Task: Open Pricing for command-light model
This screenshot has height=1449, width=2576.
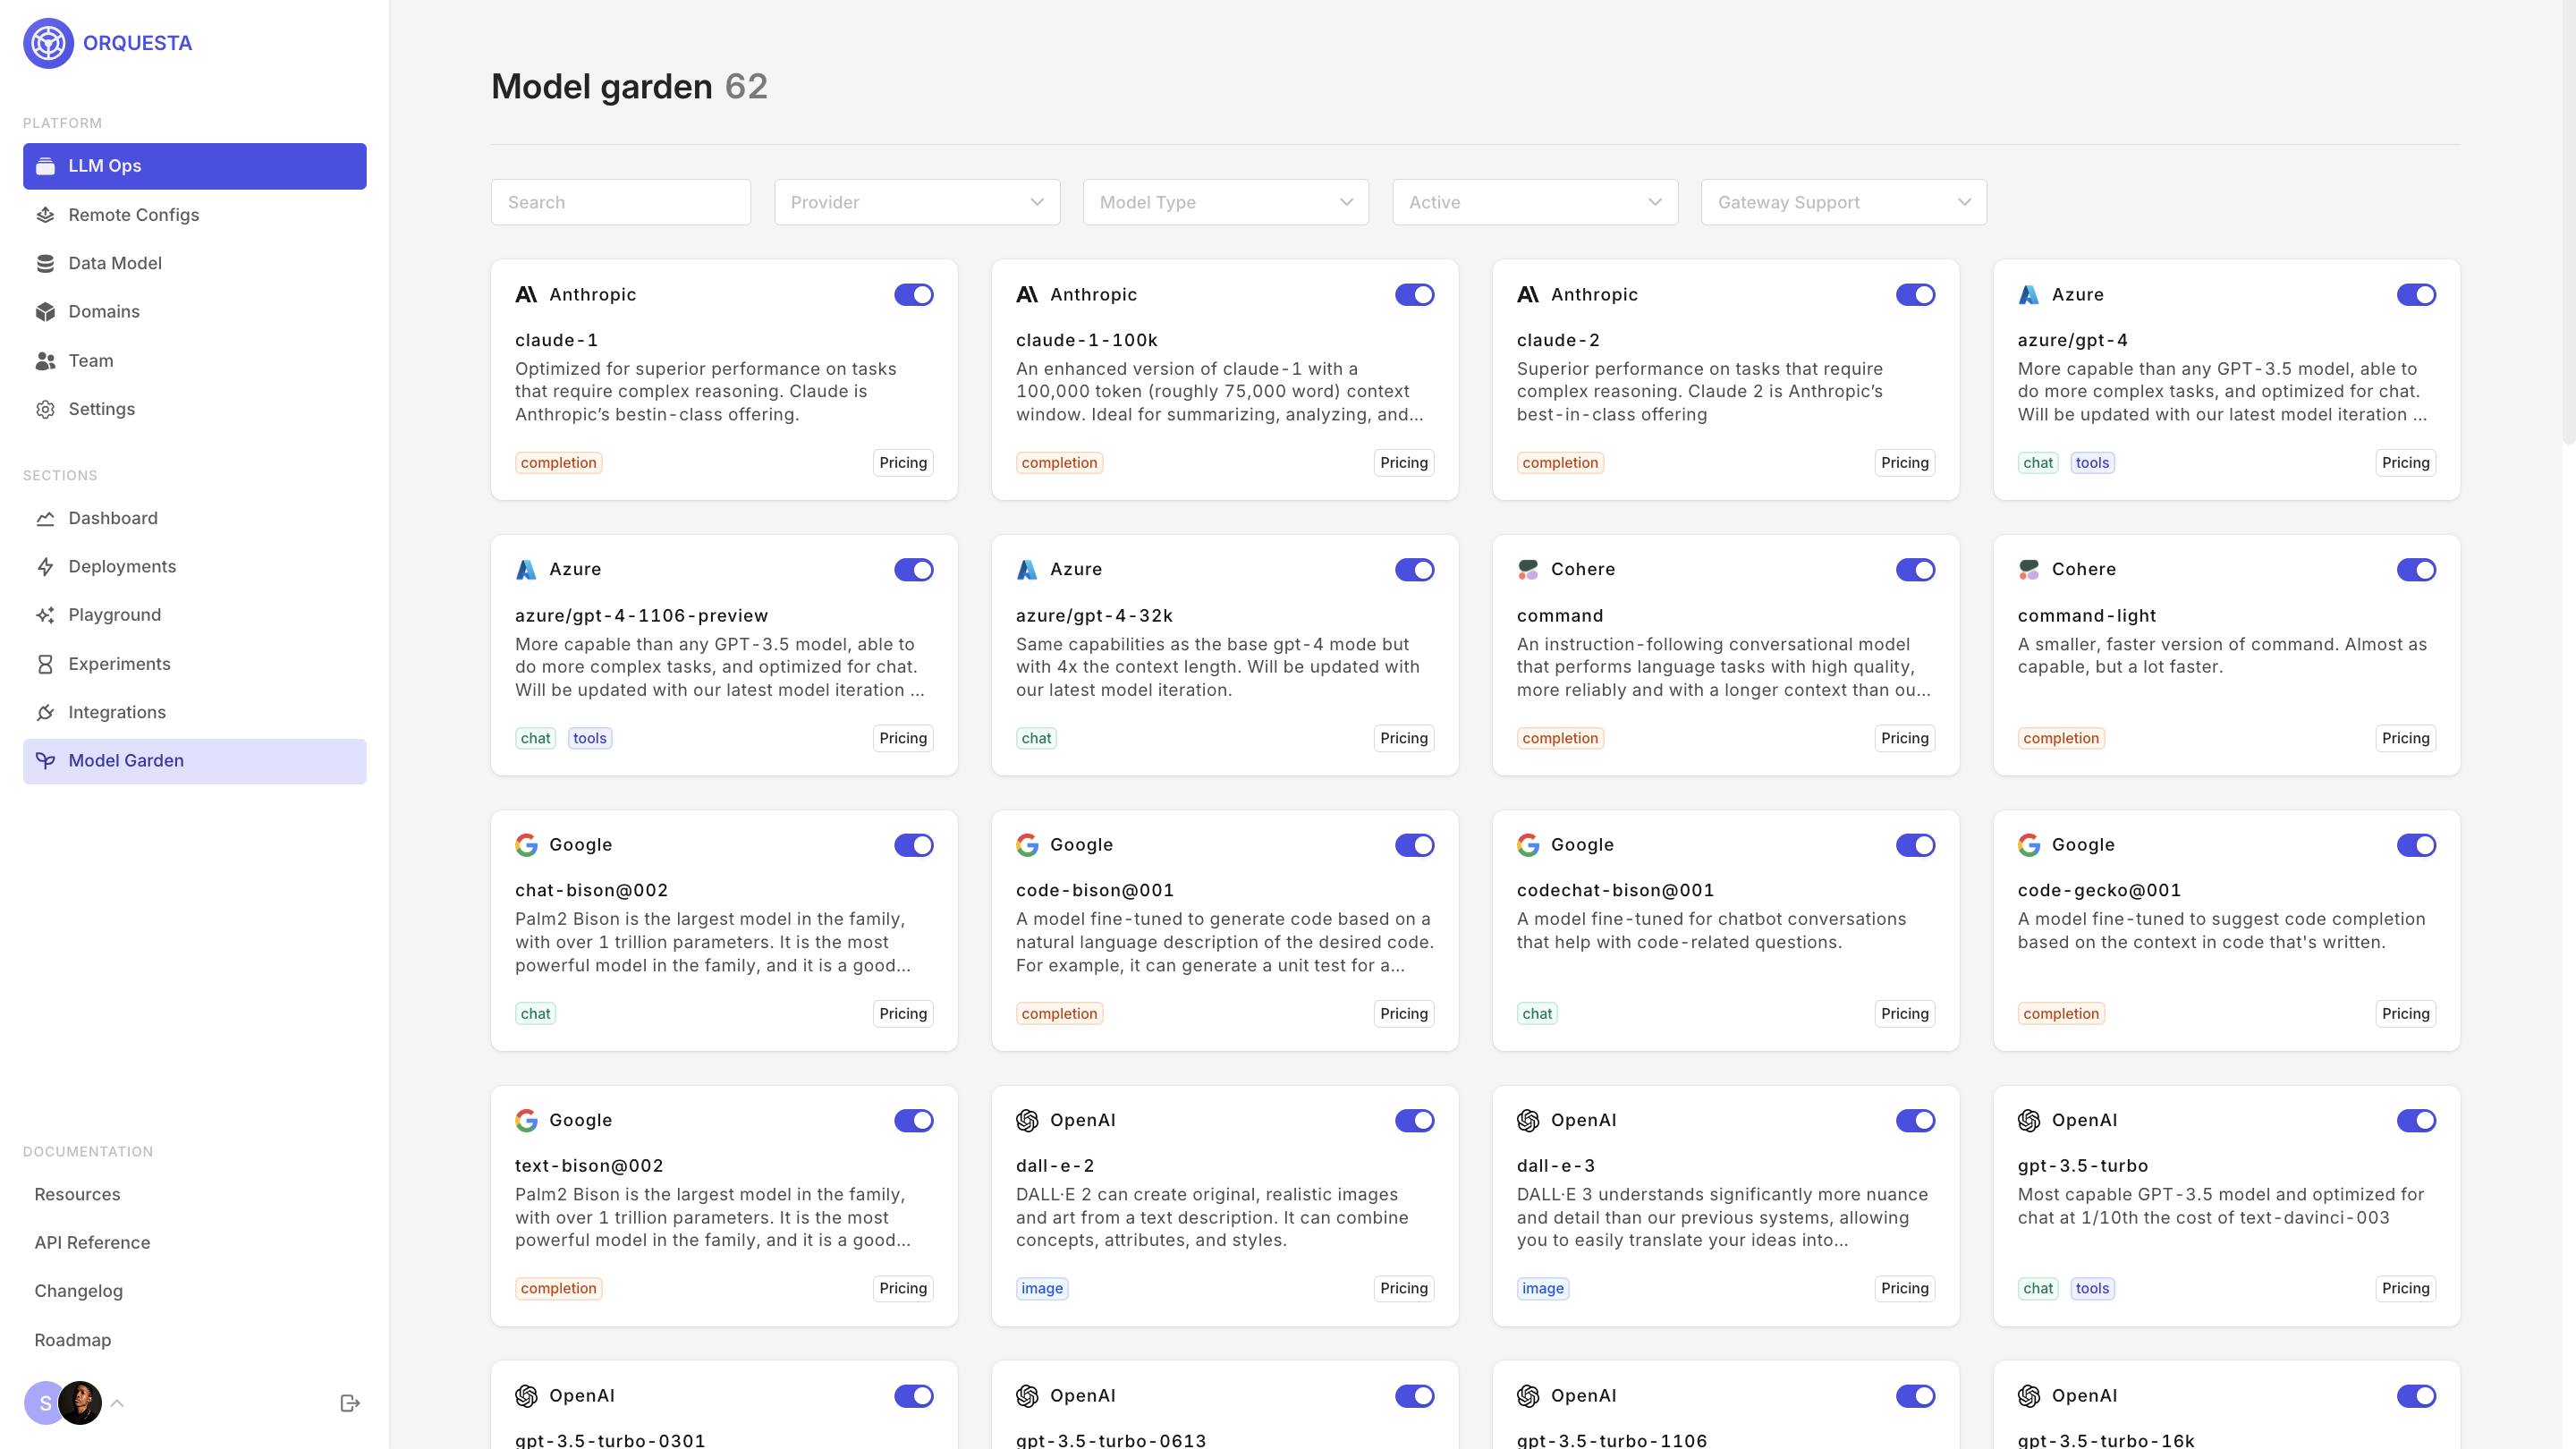Action: pos(2405,738)
